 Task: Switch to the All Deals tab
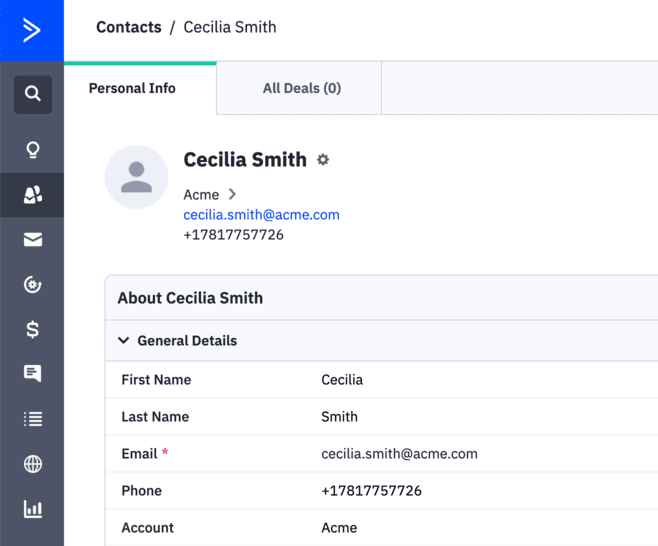(301, 88)
